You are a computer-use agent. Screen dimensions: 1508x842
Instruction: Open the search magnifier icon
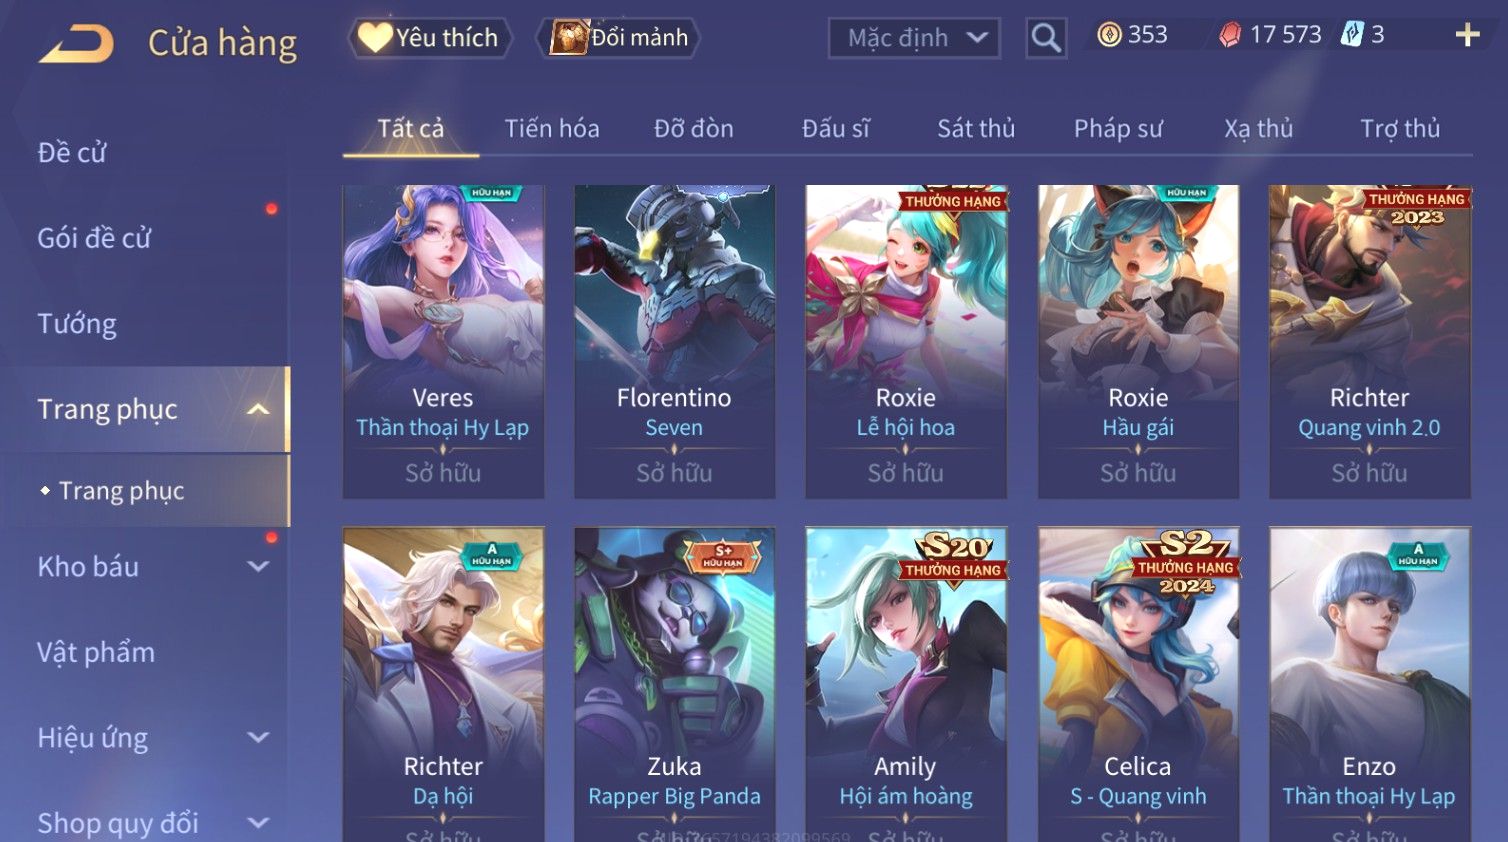coord(1046,38)
